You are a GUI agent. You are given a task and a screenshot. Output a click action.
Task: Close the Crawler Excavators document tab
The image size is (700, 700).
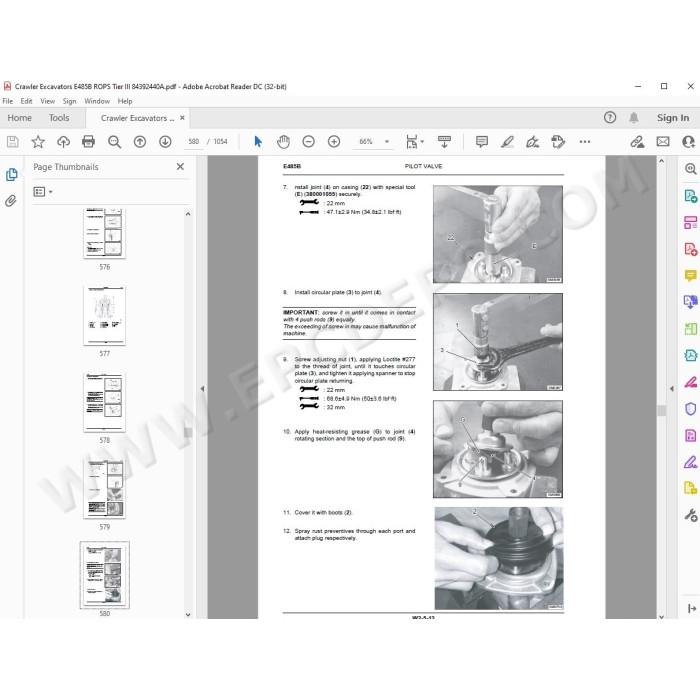[x=182, y=118]
